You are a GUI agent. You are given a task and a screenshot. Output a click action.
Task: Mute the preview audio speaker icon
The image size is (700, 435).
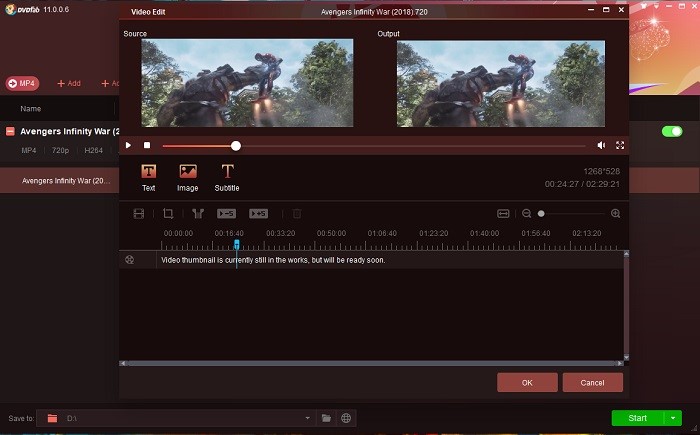pos(601,145)
